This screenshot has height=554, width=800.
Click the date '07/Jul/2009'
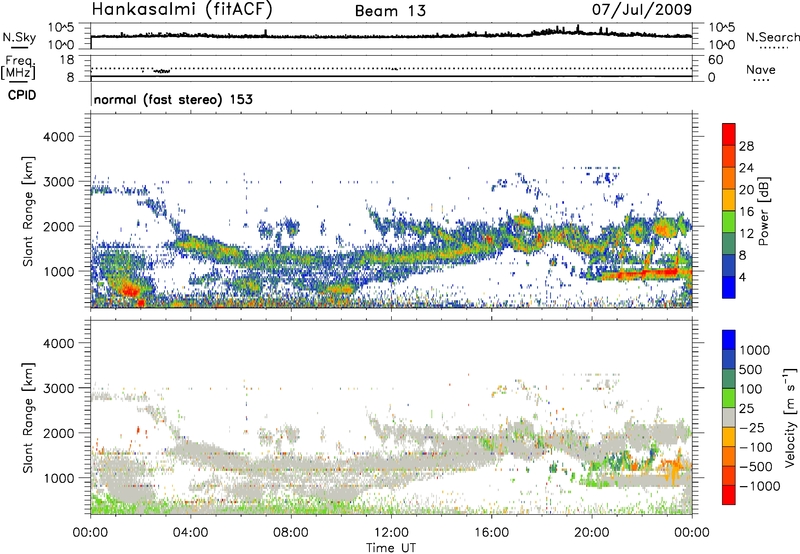[642, 9]
